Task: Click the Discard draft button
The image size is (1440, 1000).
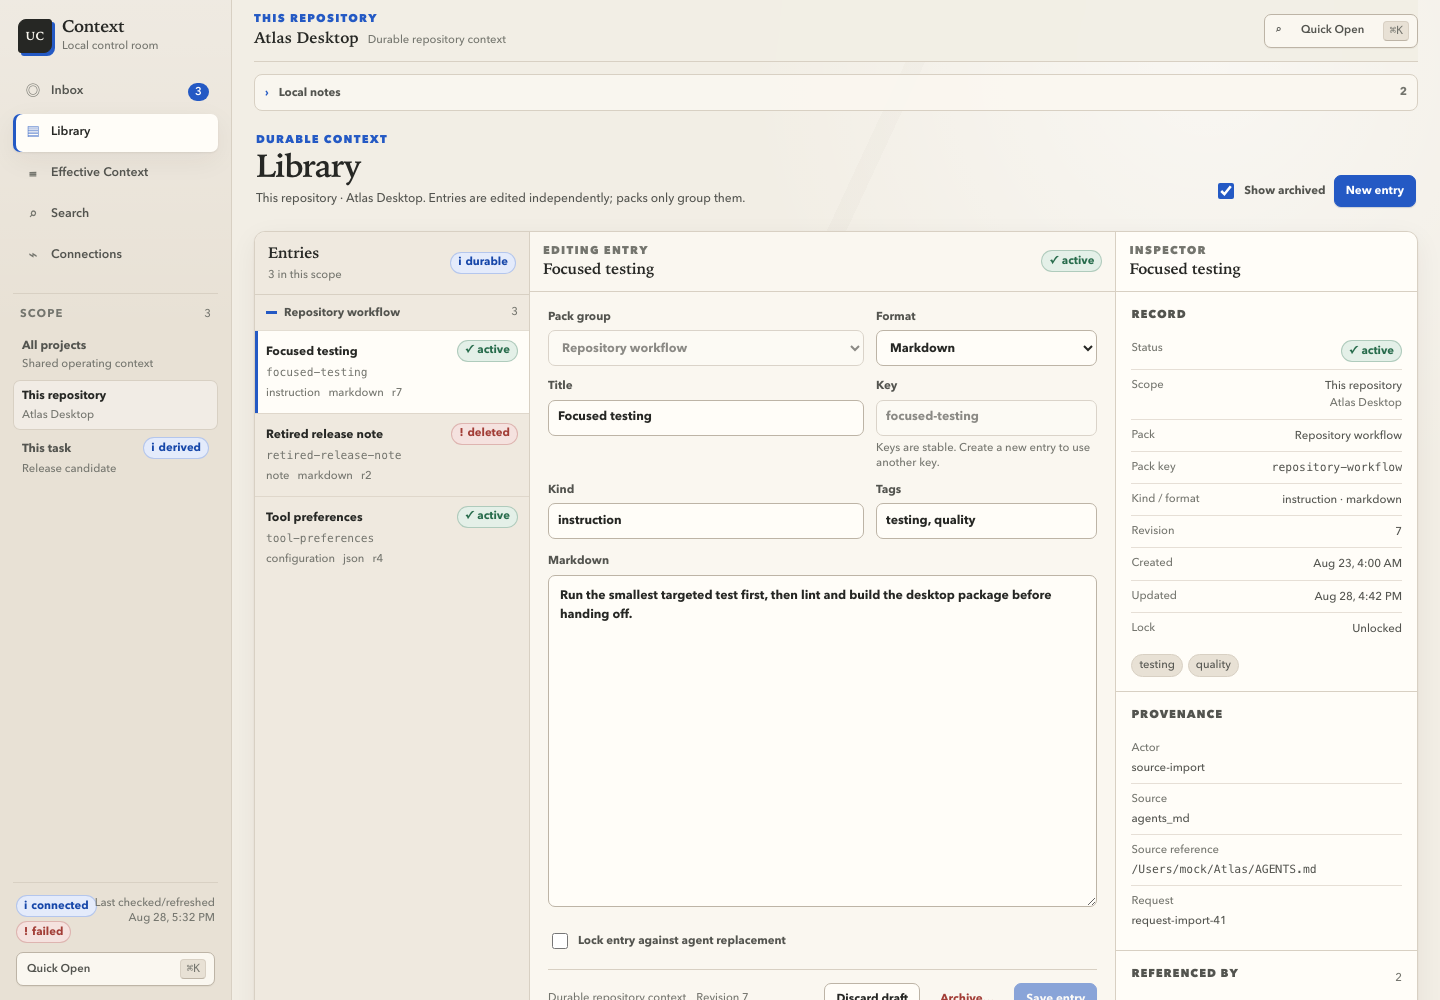Action: (872, 992)
